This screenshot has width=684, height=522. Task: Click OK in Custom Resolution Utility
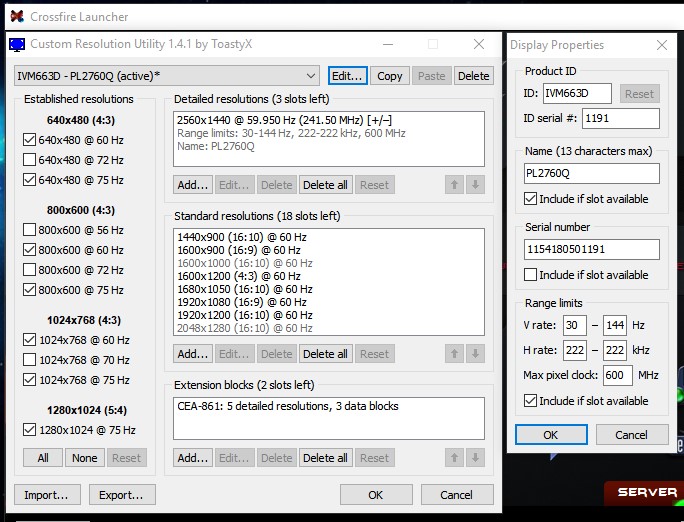point(376,495)
